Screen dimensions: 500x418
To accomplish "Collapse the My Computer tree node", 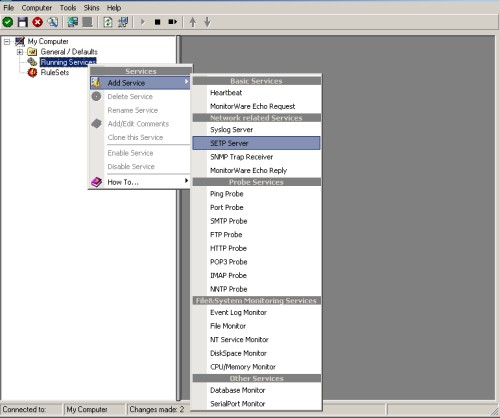I will point(7,42).
